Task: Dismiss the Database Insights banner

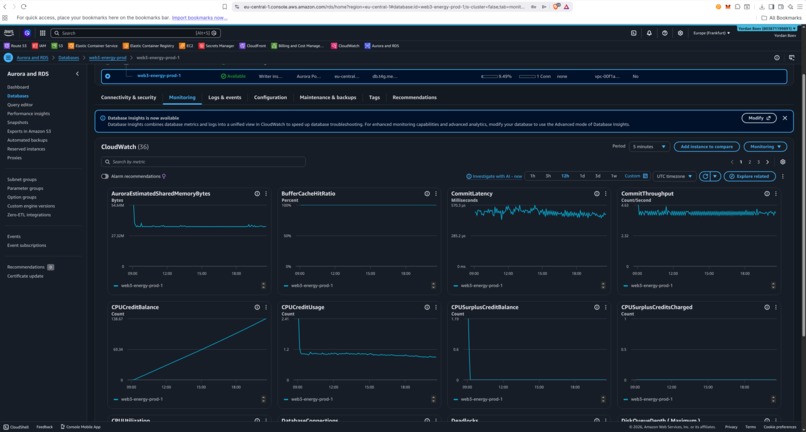Action: (x=785, y=118)
